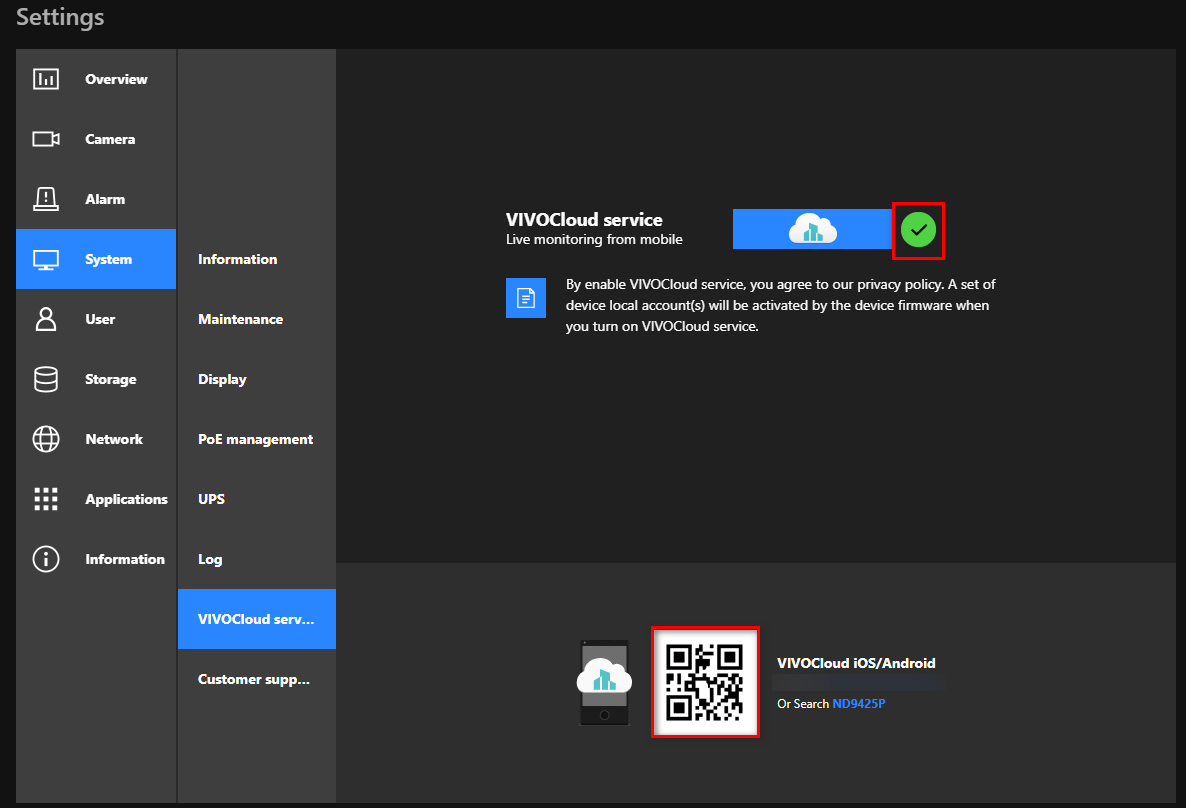This screenshot has width=1186, height=808.
Task: Click the Storage database icon
Action: 46,379
